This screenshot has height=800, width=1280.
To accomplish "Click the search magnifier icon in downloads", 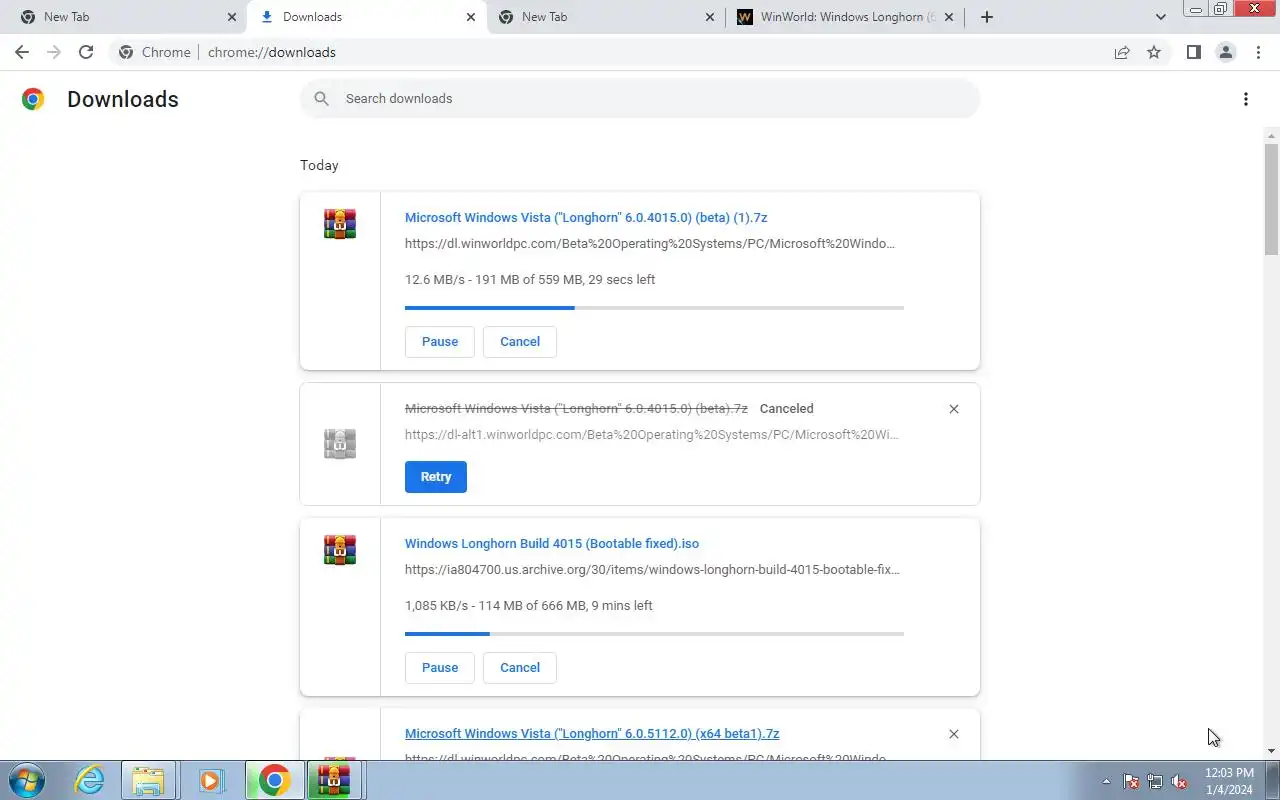I will (321, 98).
